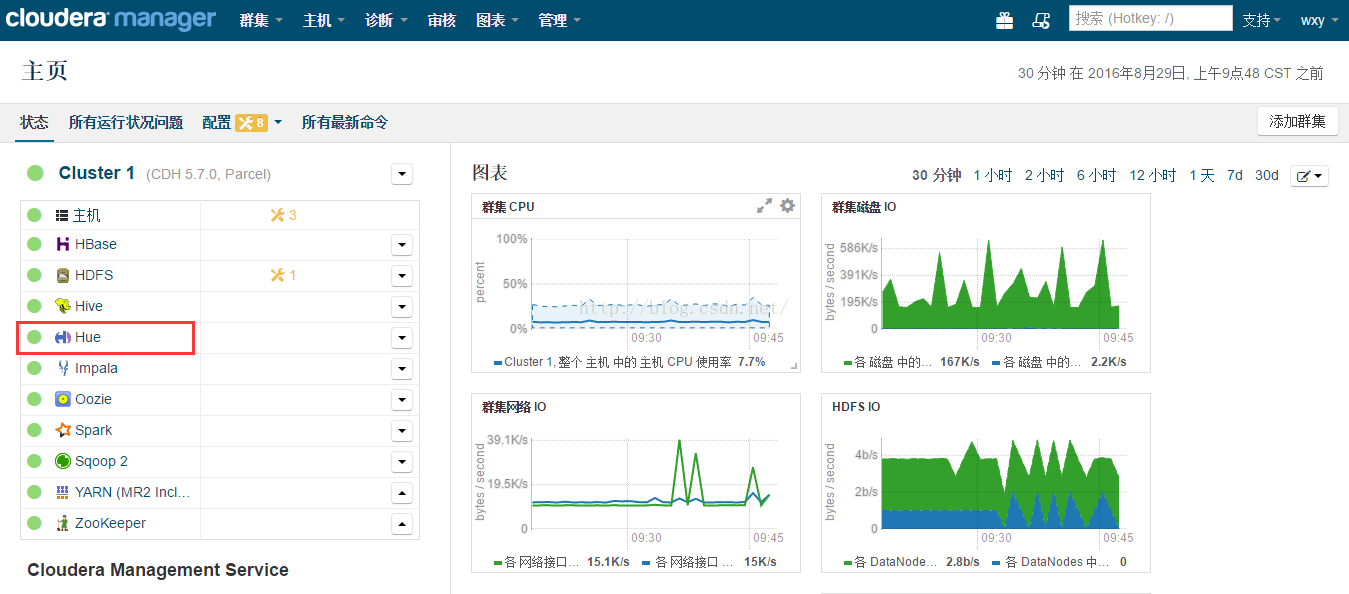Open Impala actions dropdown arrow
Viewport: 1349px width, 594px height.
(x=402, y=369)
